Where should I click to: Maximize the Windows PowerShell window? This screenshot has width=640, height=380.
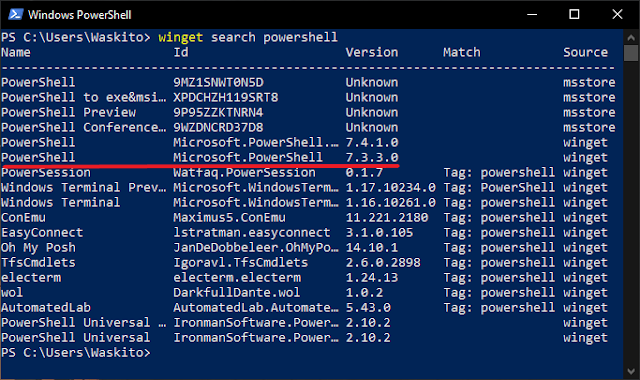tap(574, 15)
